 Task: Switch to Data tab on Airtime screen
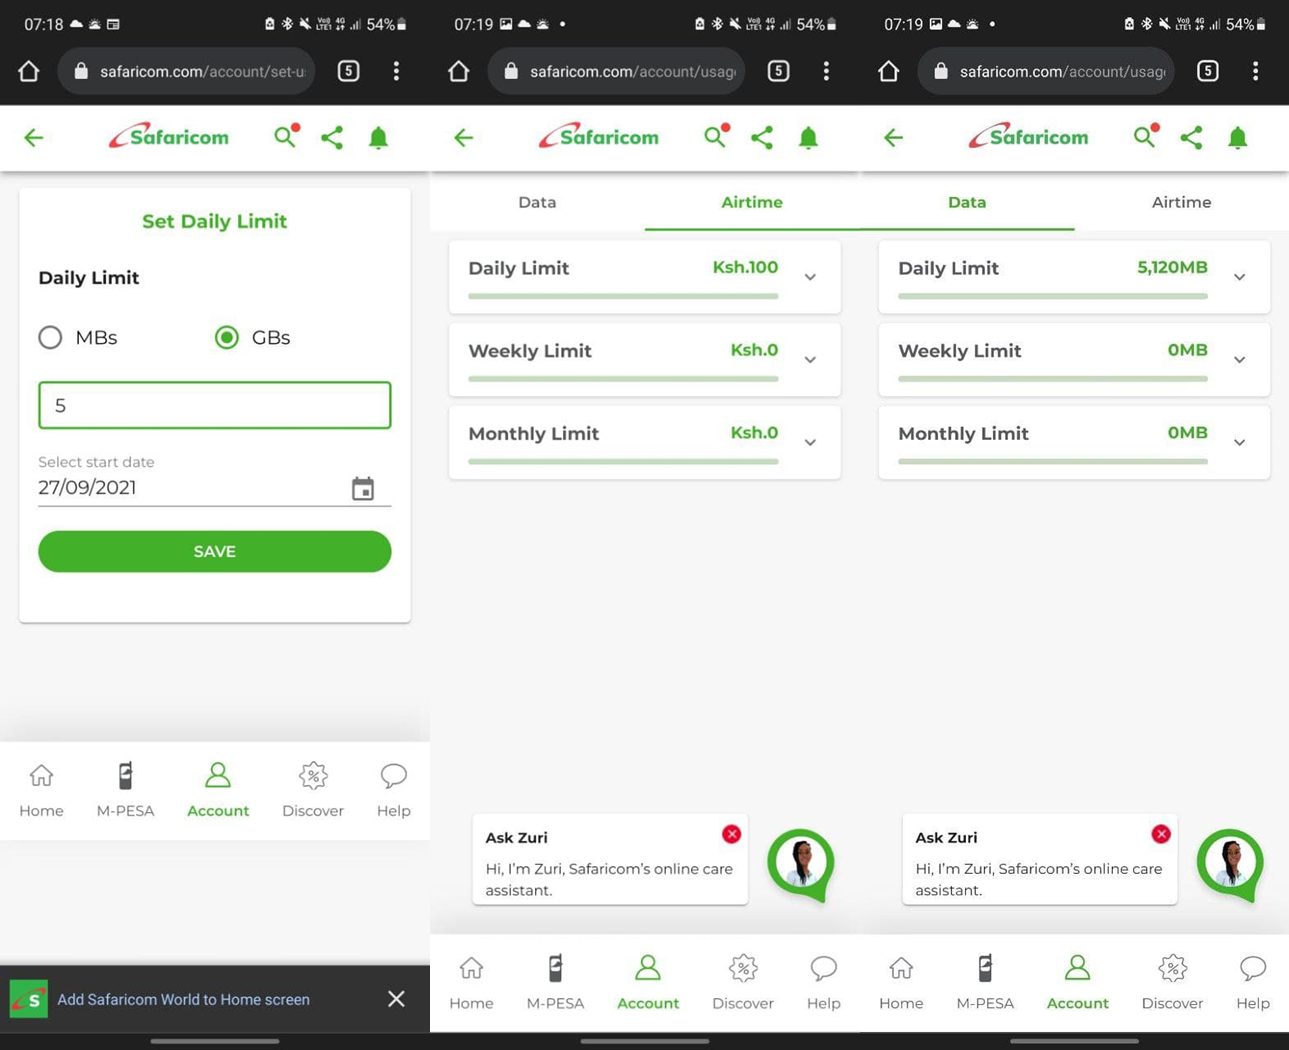pyautogui.click(x=537, y=202)
